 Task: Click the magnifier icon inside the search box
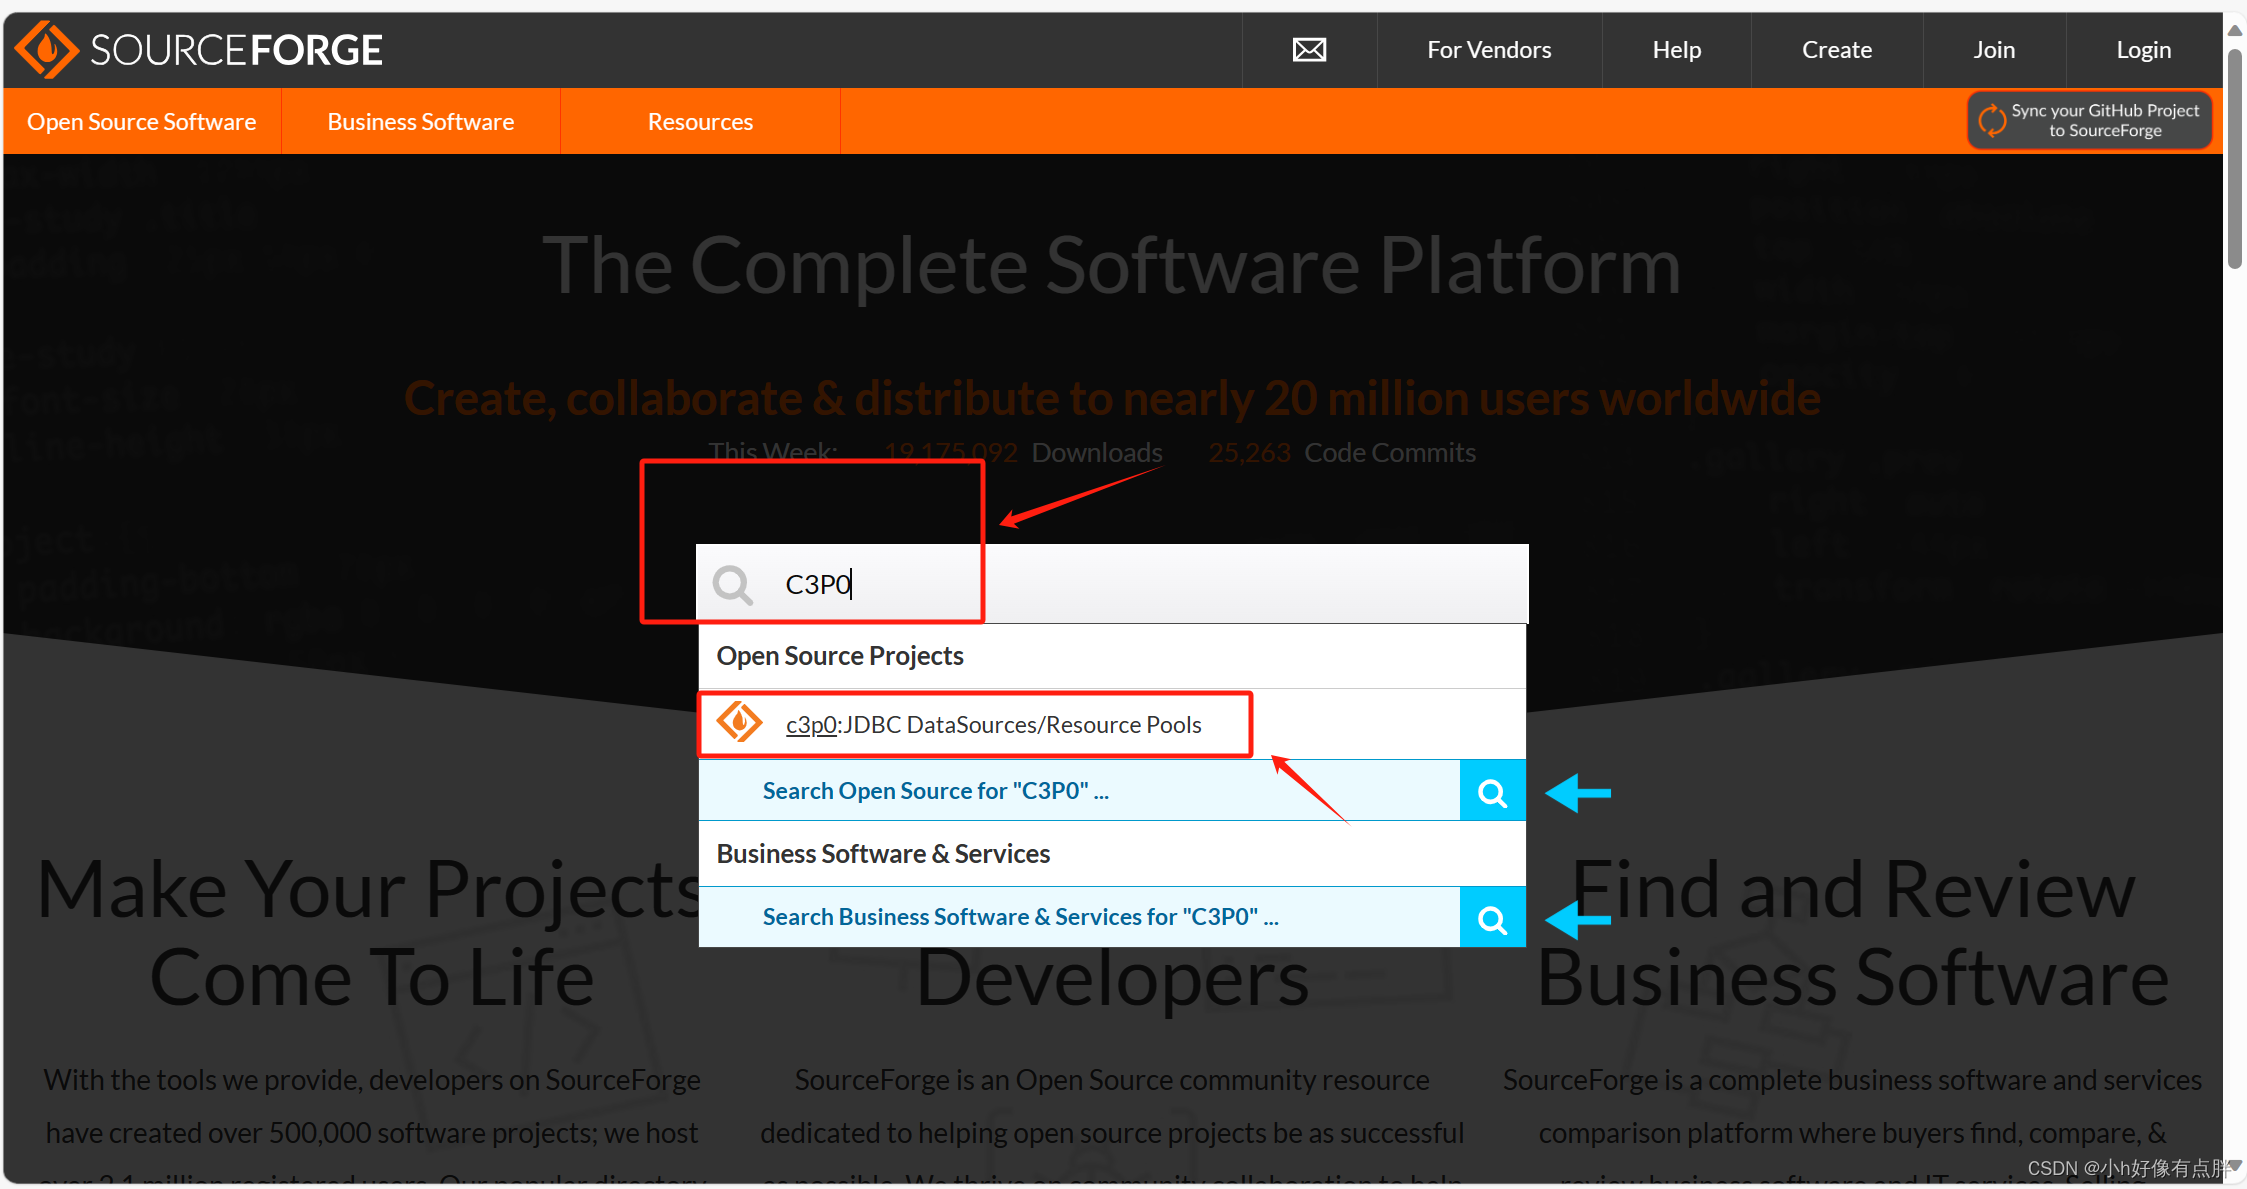click(732, 584)
